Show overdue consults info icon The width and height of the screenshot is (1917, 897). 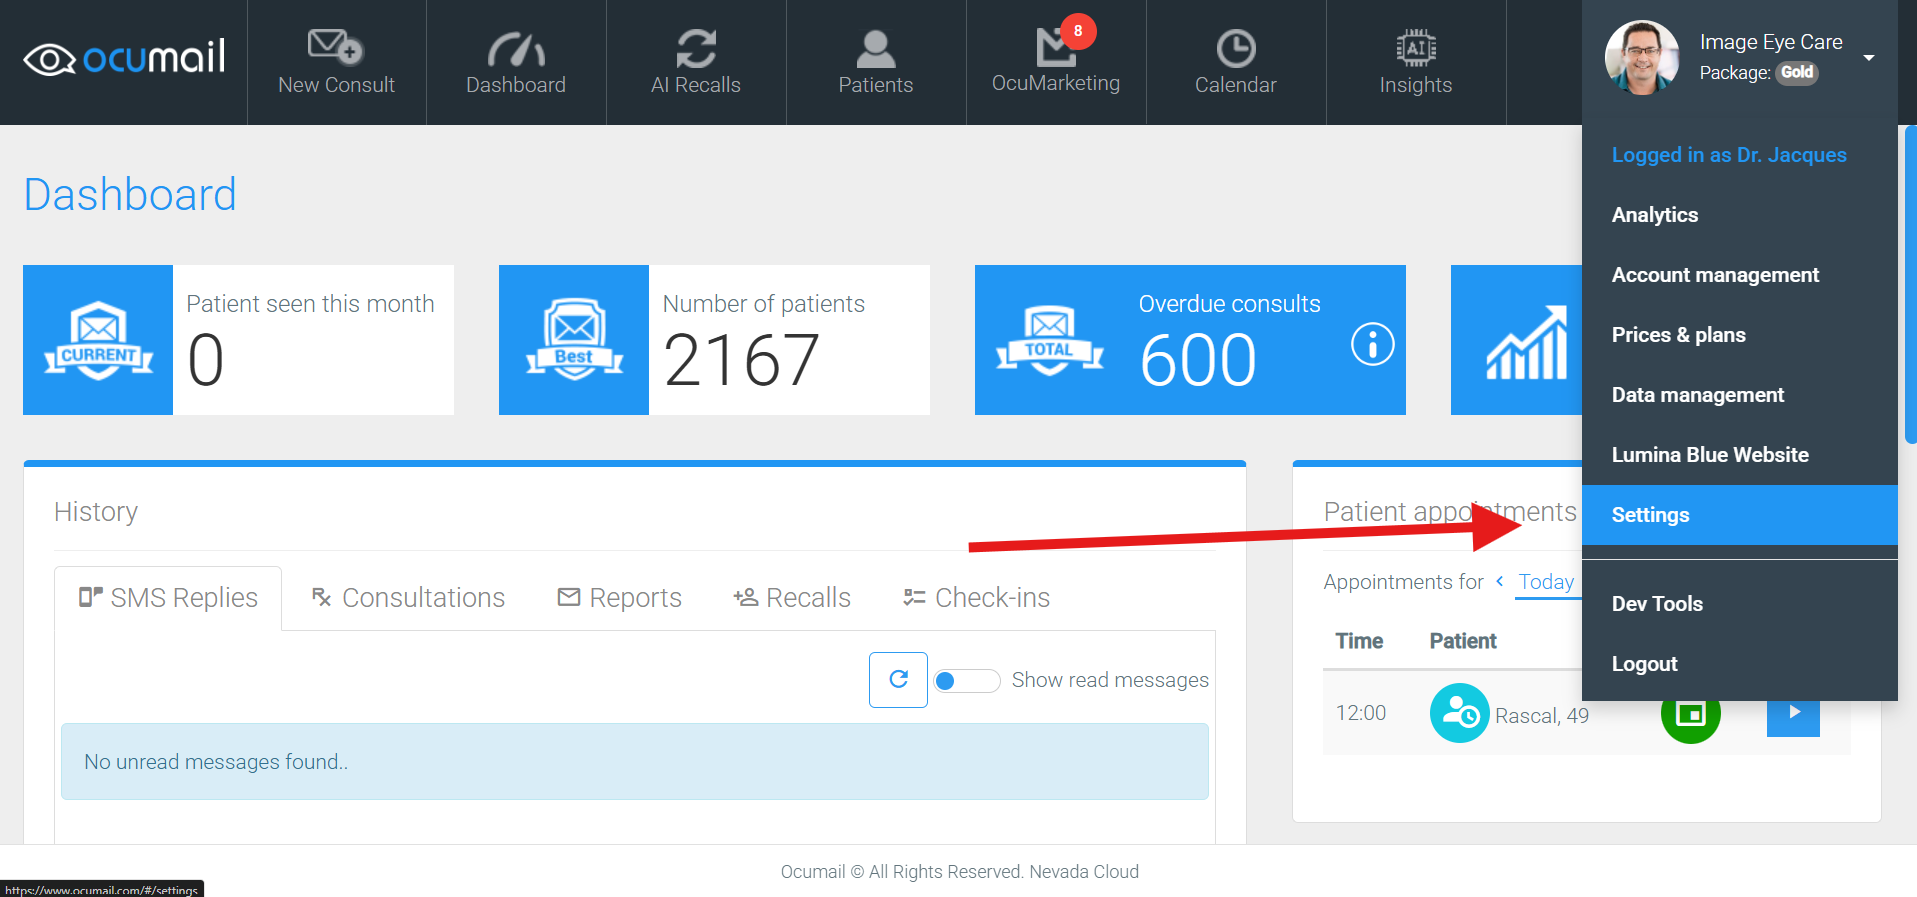pyautogui.click(x=1373, y=345)
